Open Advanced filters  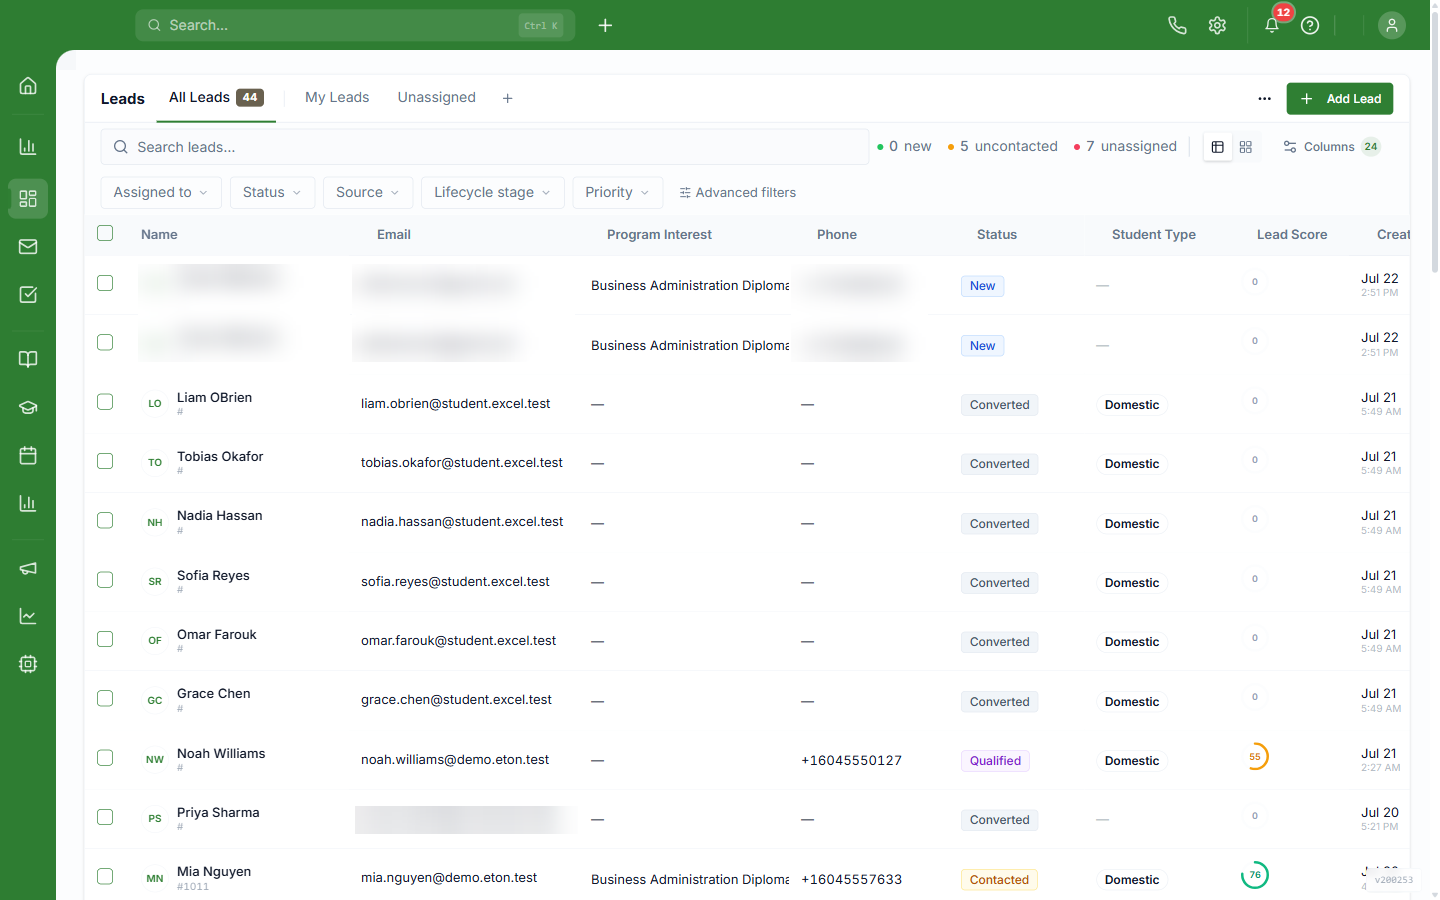(x=738, y=192)
